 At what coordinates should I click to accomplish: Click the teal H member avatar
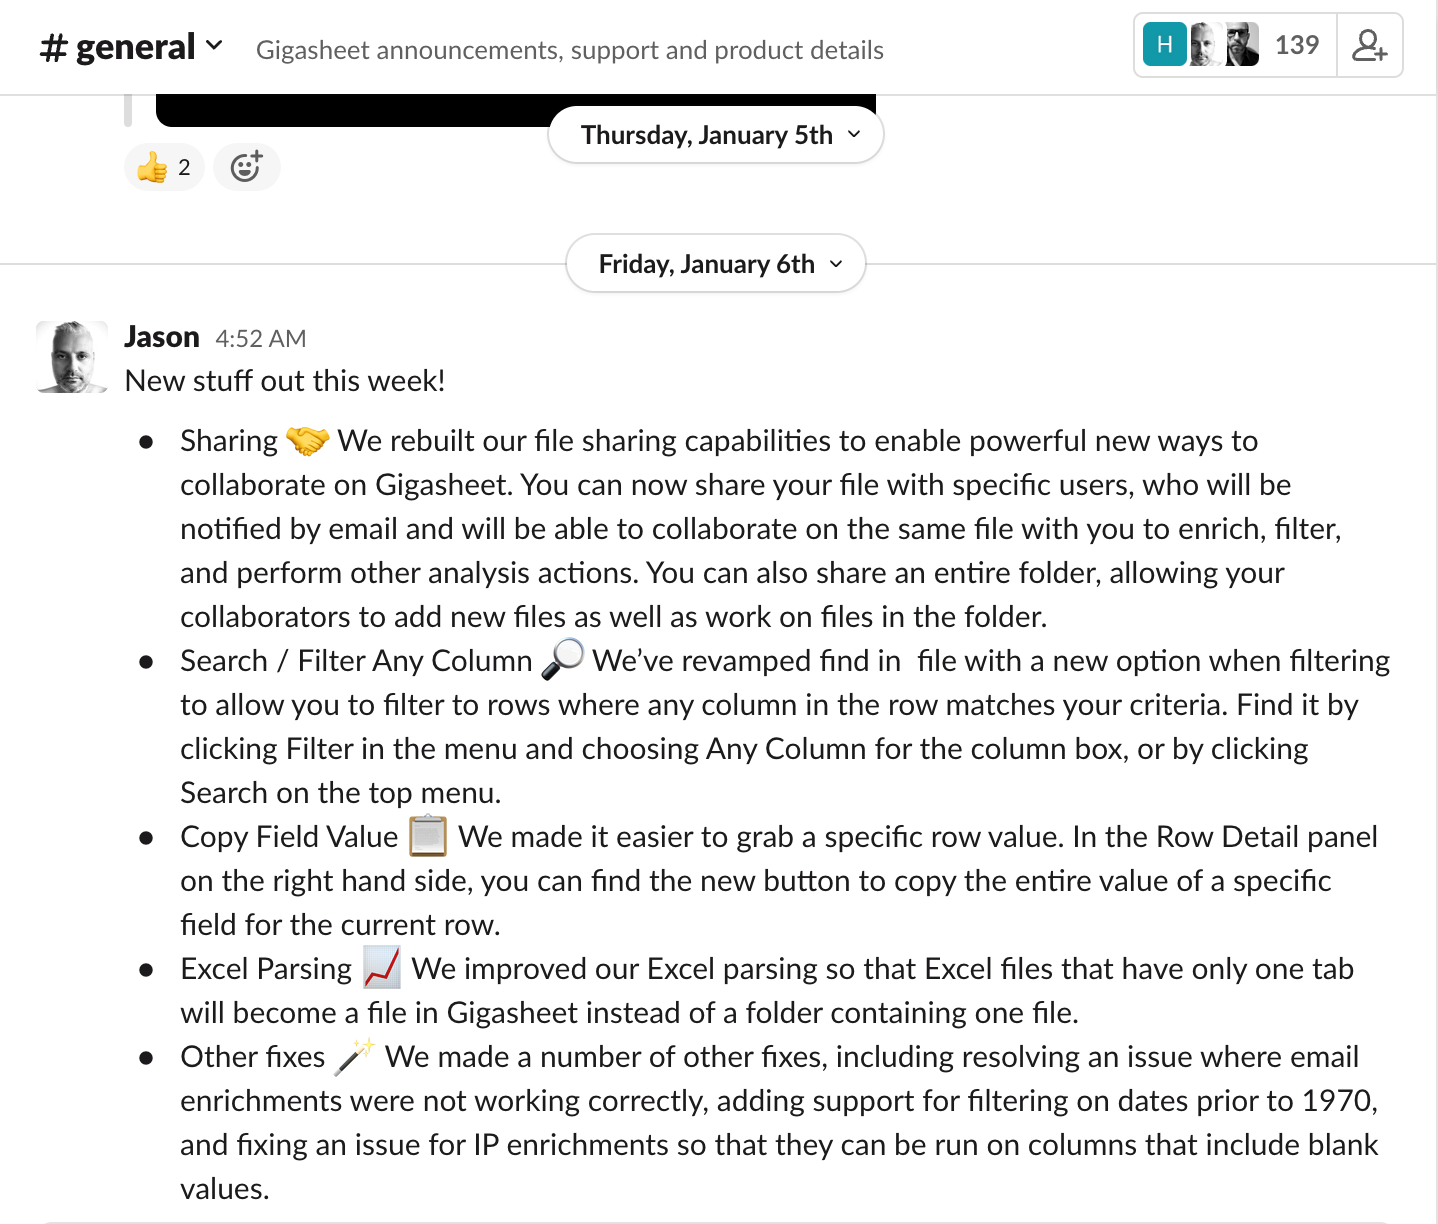(1164, 45)
